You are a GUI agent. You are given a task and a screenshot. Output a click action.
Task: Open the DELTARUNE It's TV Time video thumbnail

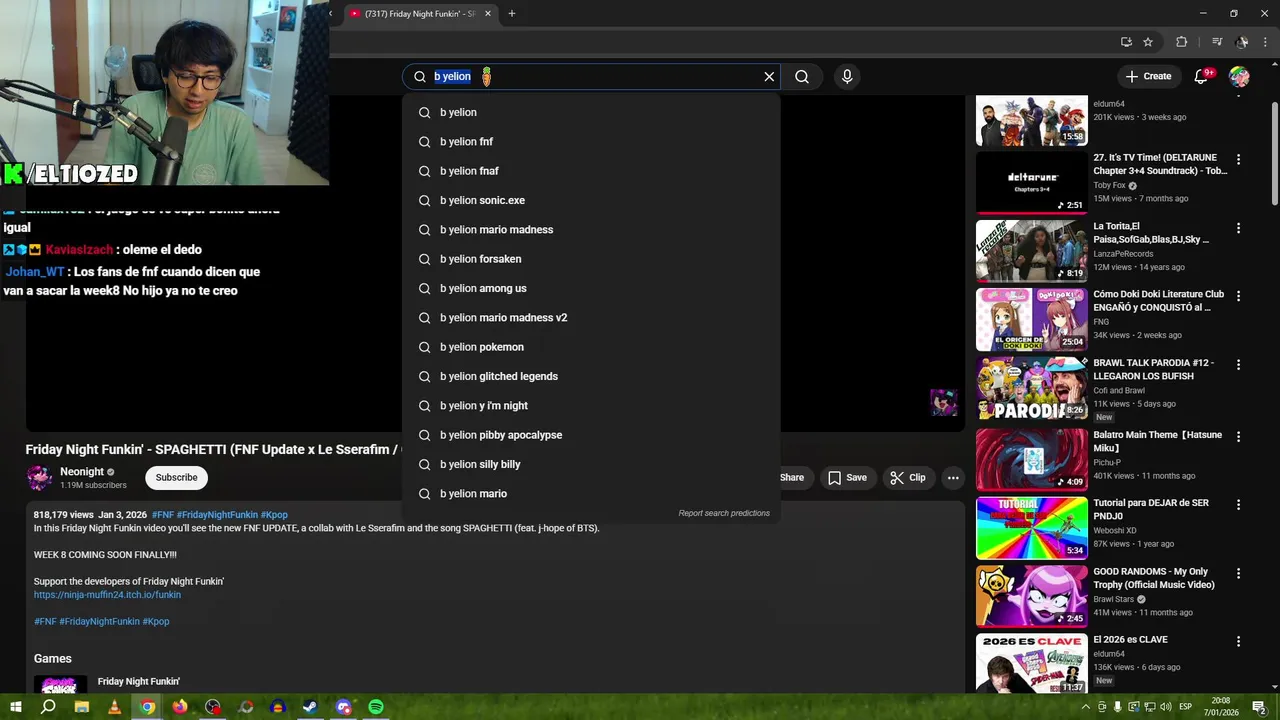tap(1031, 183)
